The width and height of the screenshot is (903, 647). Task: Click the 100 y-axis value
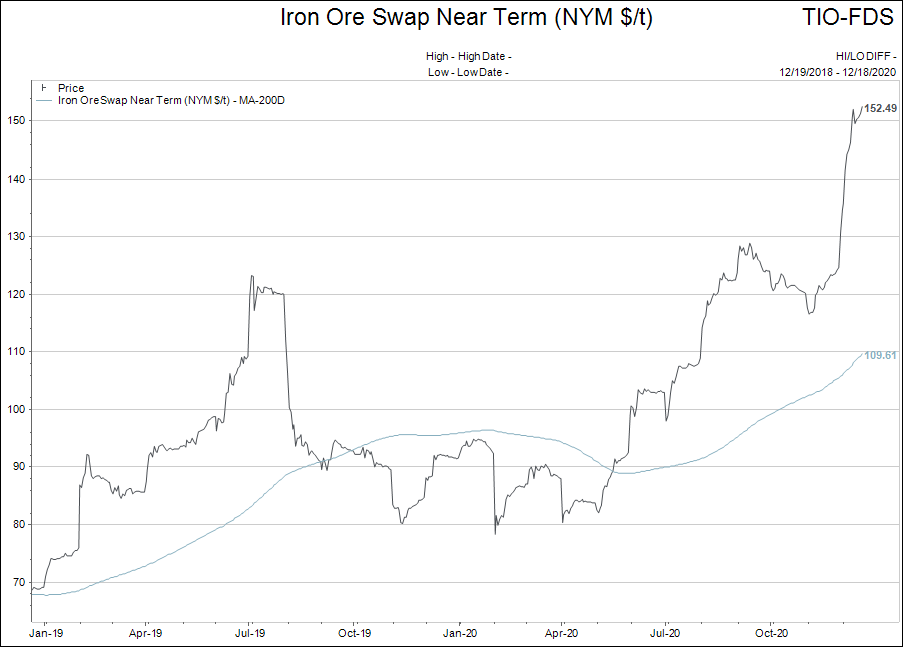pyautogui.click(x=16, y=409)
